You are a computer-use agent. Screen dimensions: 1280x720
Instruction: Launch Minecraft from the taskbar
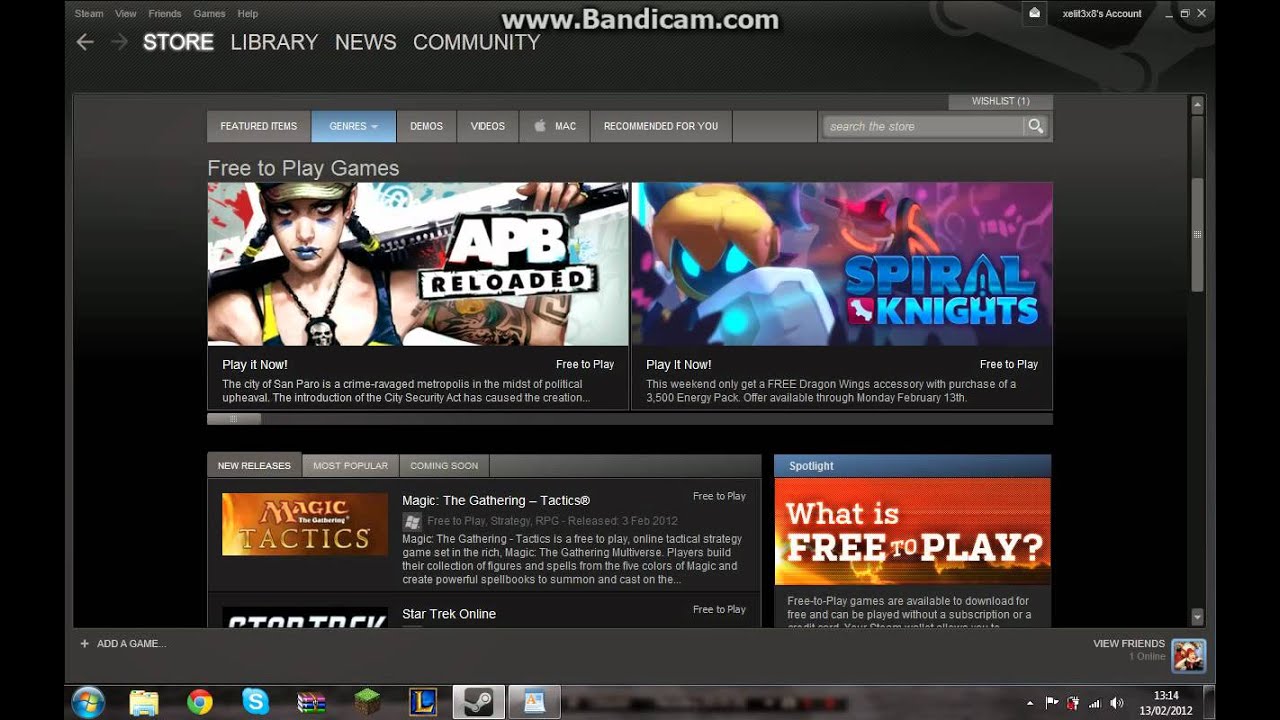tap(369, 702)
